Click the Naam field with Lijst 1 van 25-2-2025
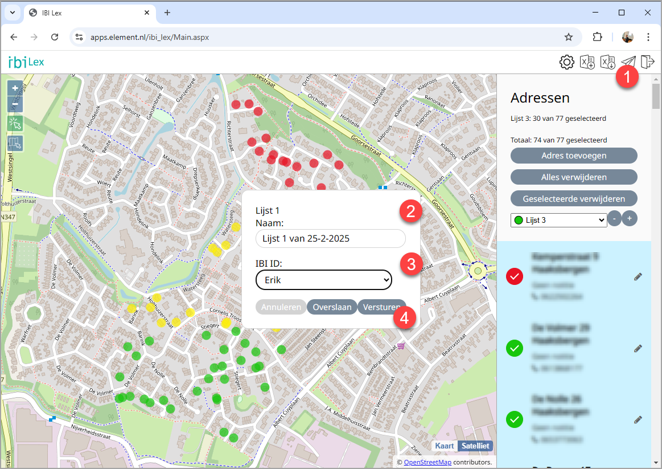Screen dimensions: 662x469 coord(331,239)
